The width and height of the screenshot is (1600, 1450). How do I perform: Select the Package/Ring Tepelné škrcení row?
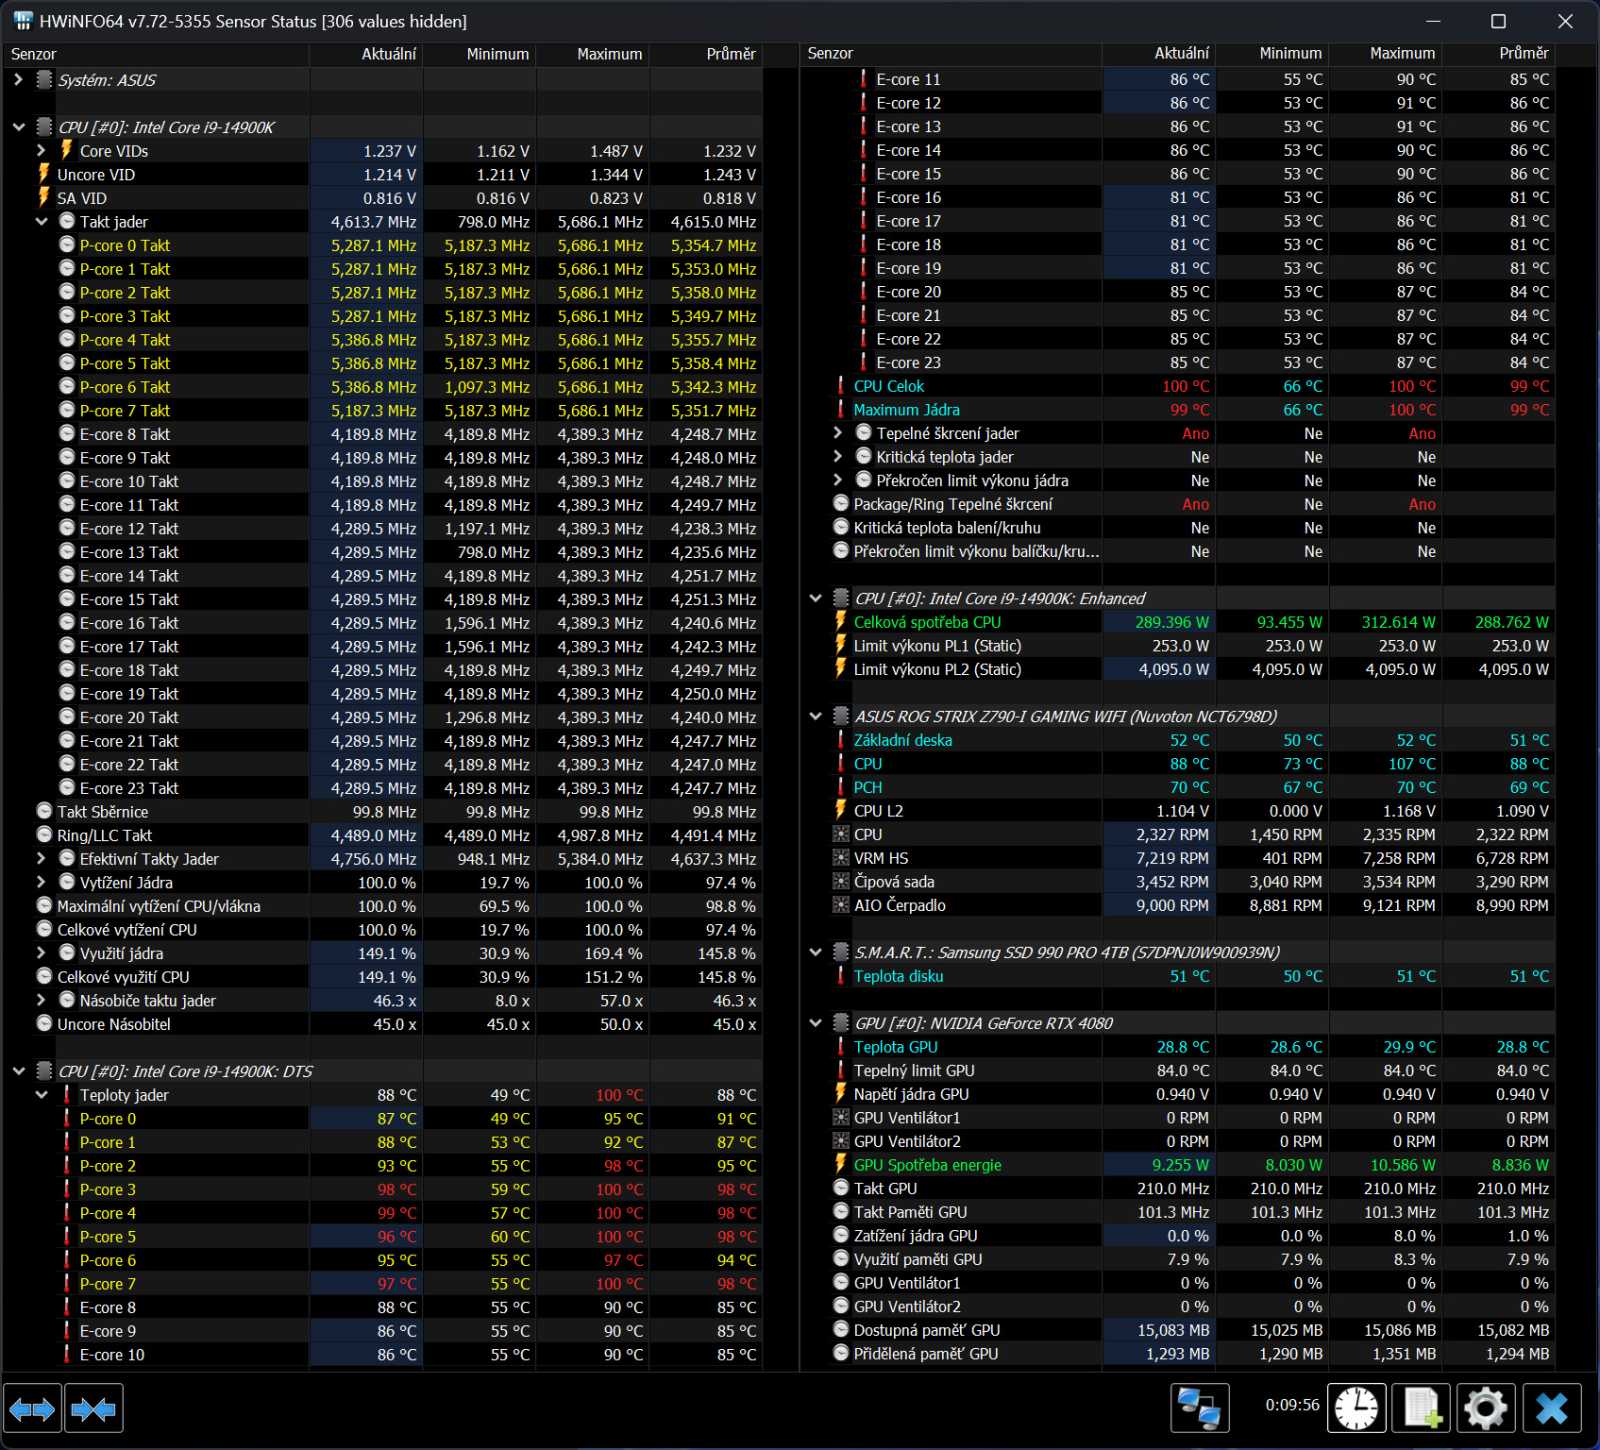click(1178, 504)
